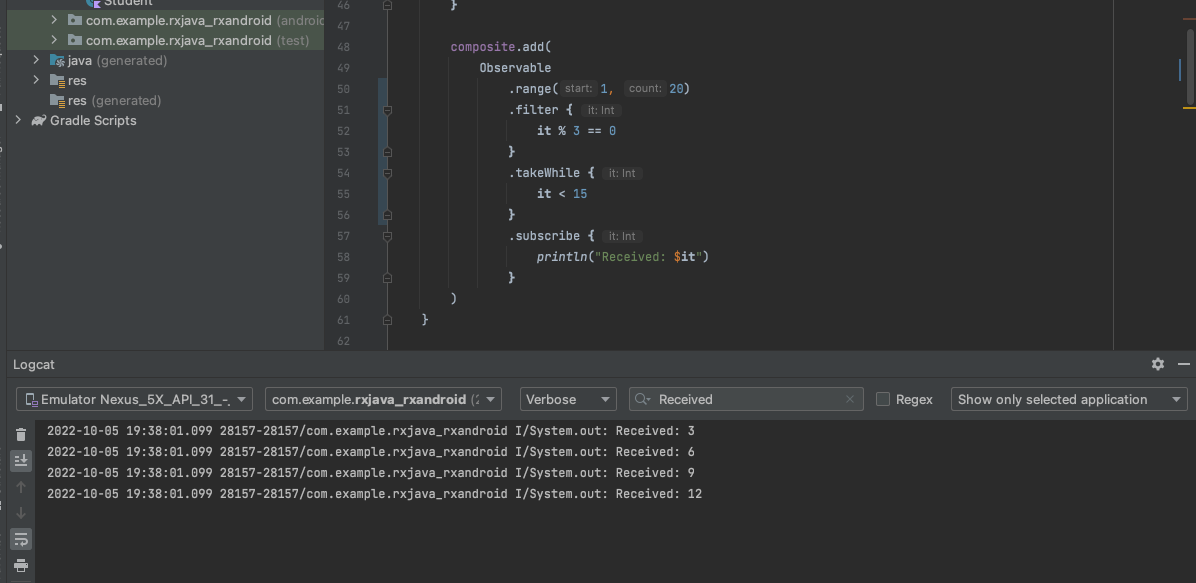Open Logcat settings with the gear icon
1196x583 pixels.
[x=1157, y=364]
